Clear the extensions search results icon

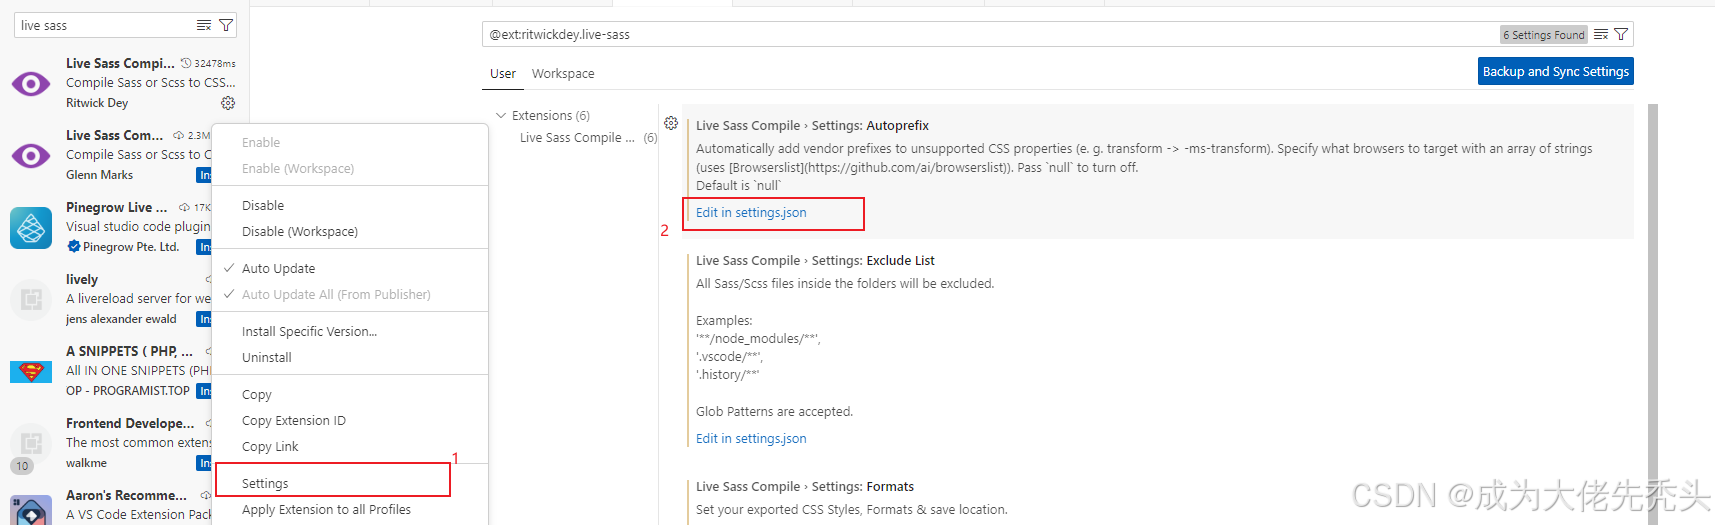point(204,25)
